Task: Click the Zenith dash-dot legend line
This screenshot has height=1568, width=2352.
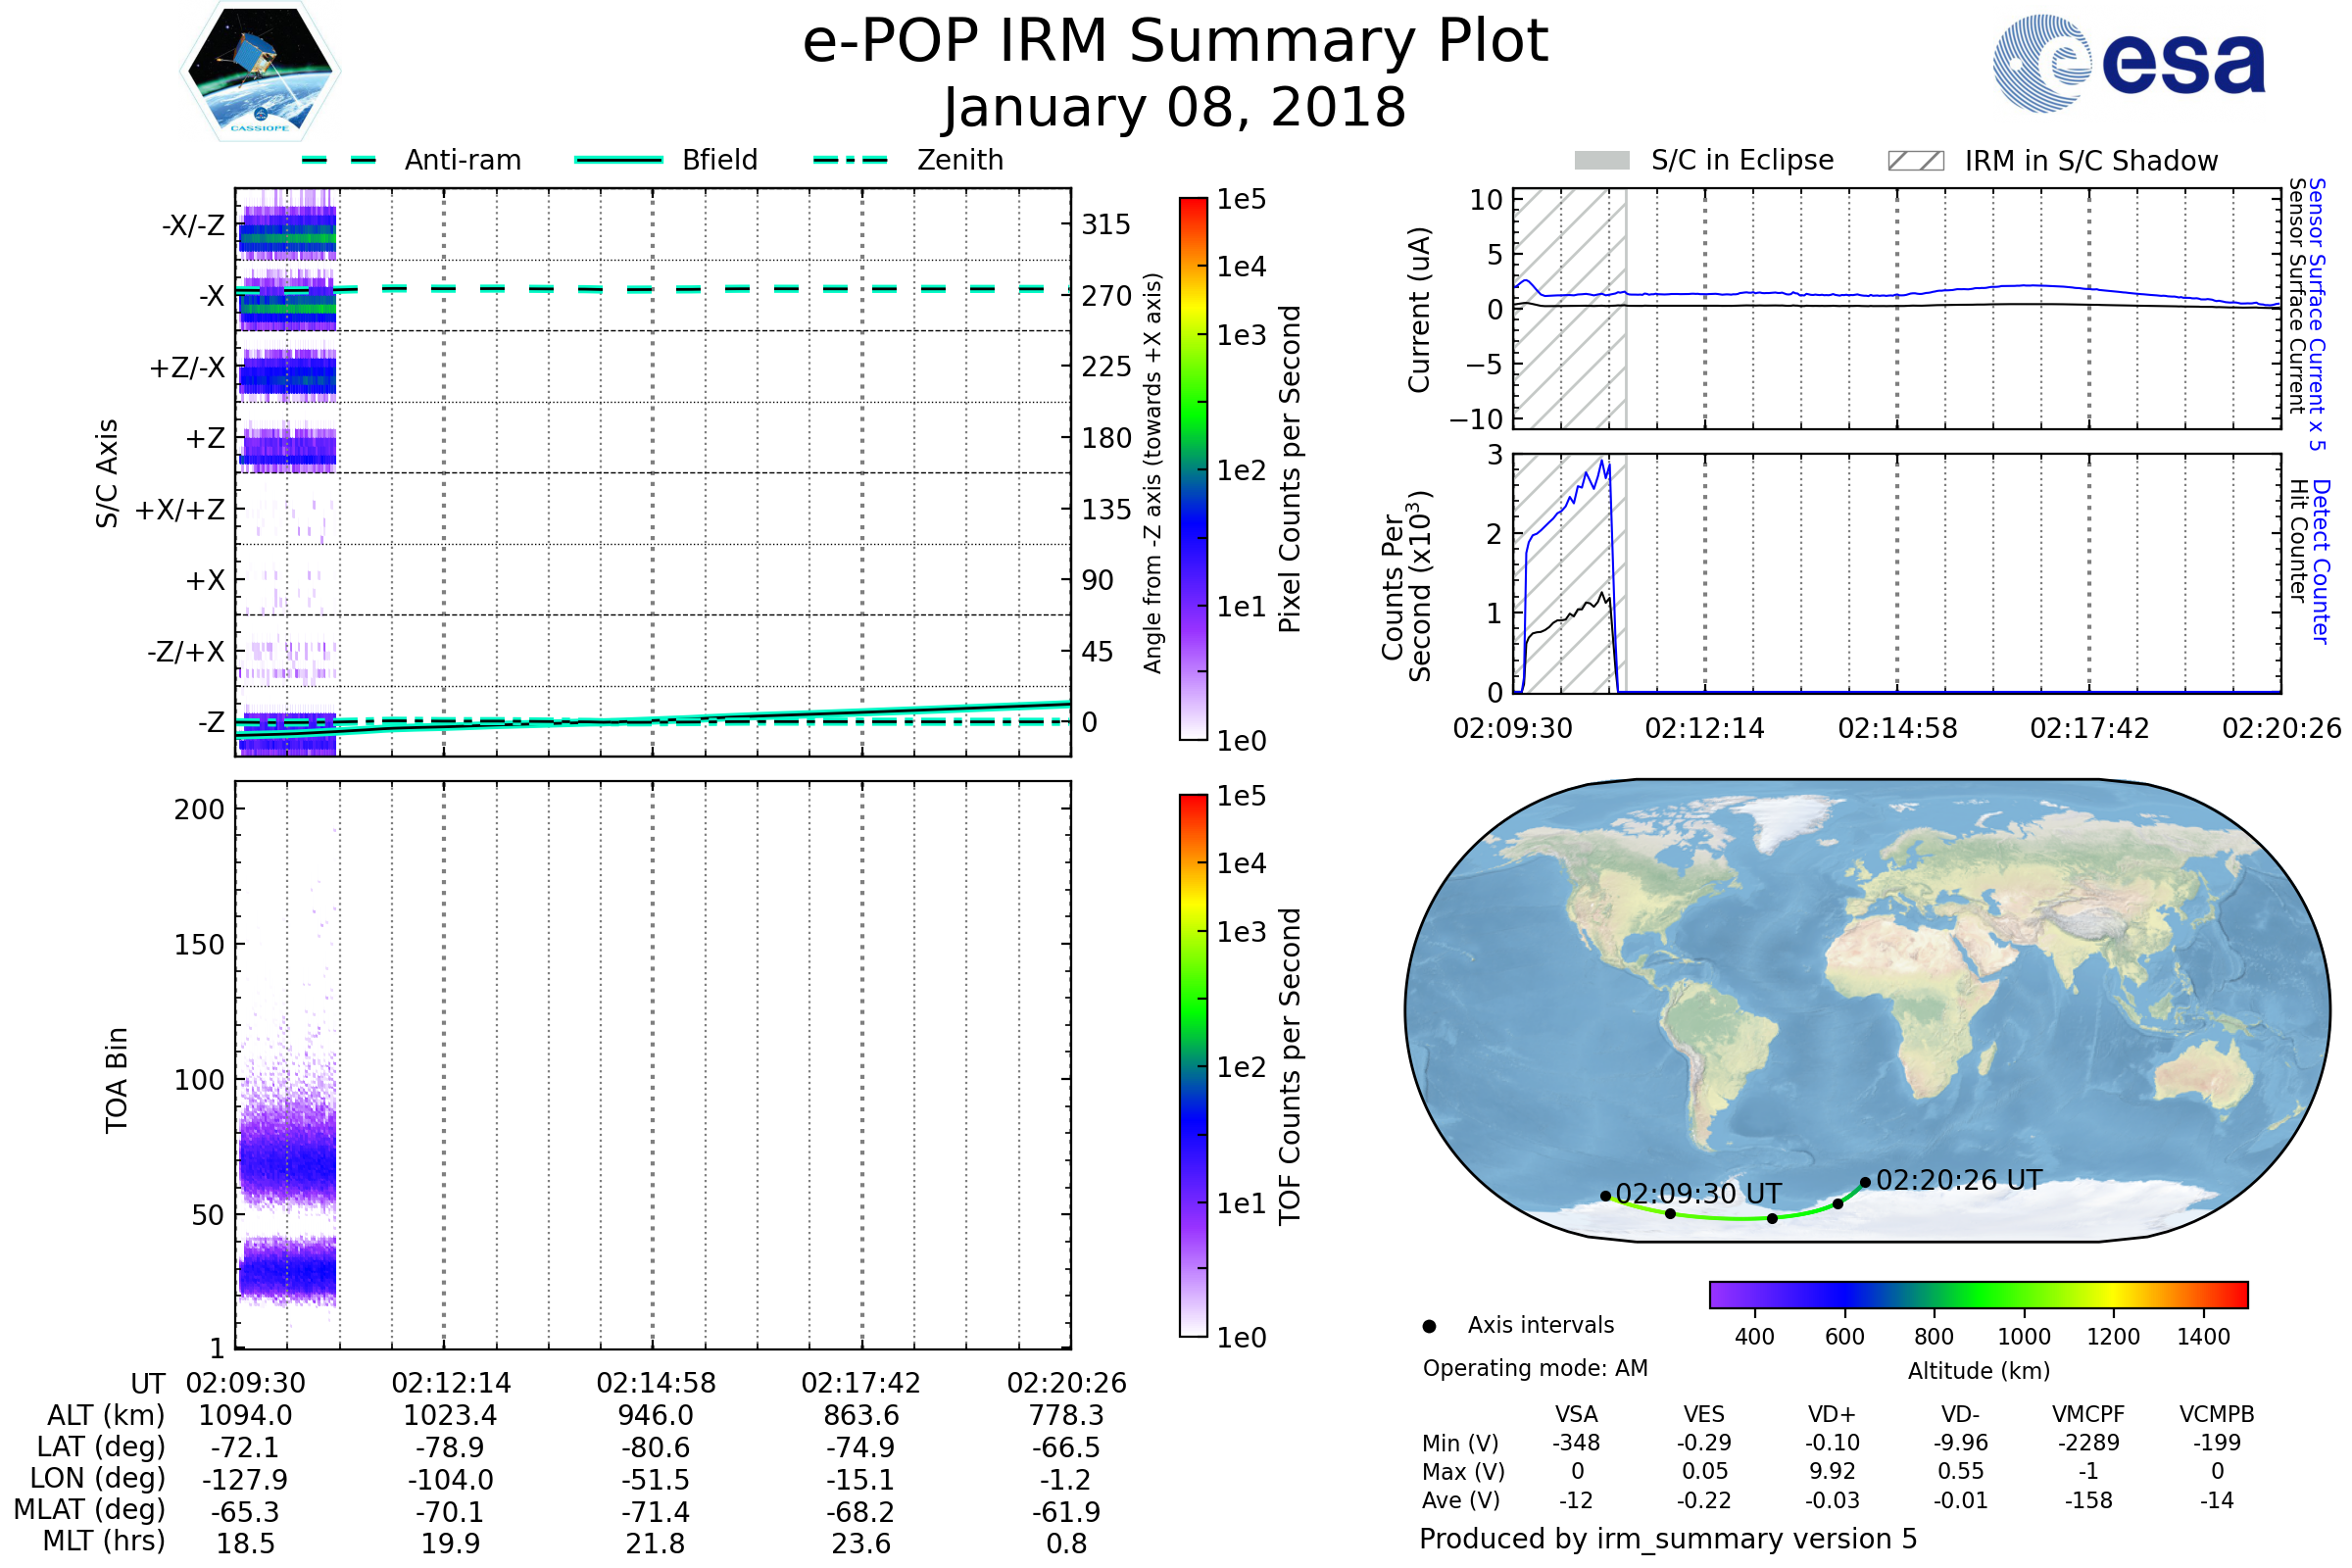Action: coord(850,160)
